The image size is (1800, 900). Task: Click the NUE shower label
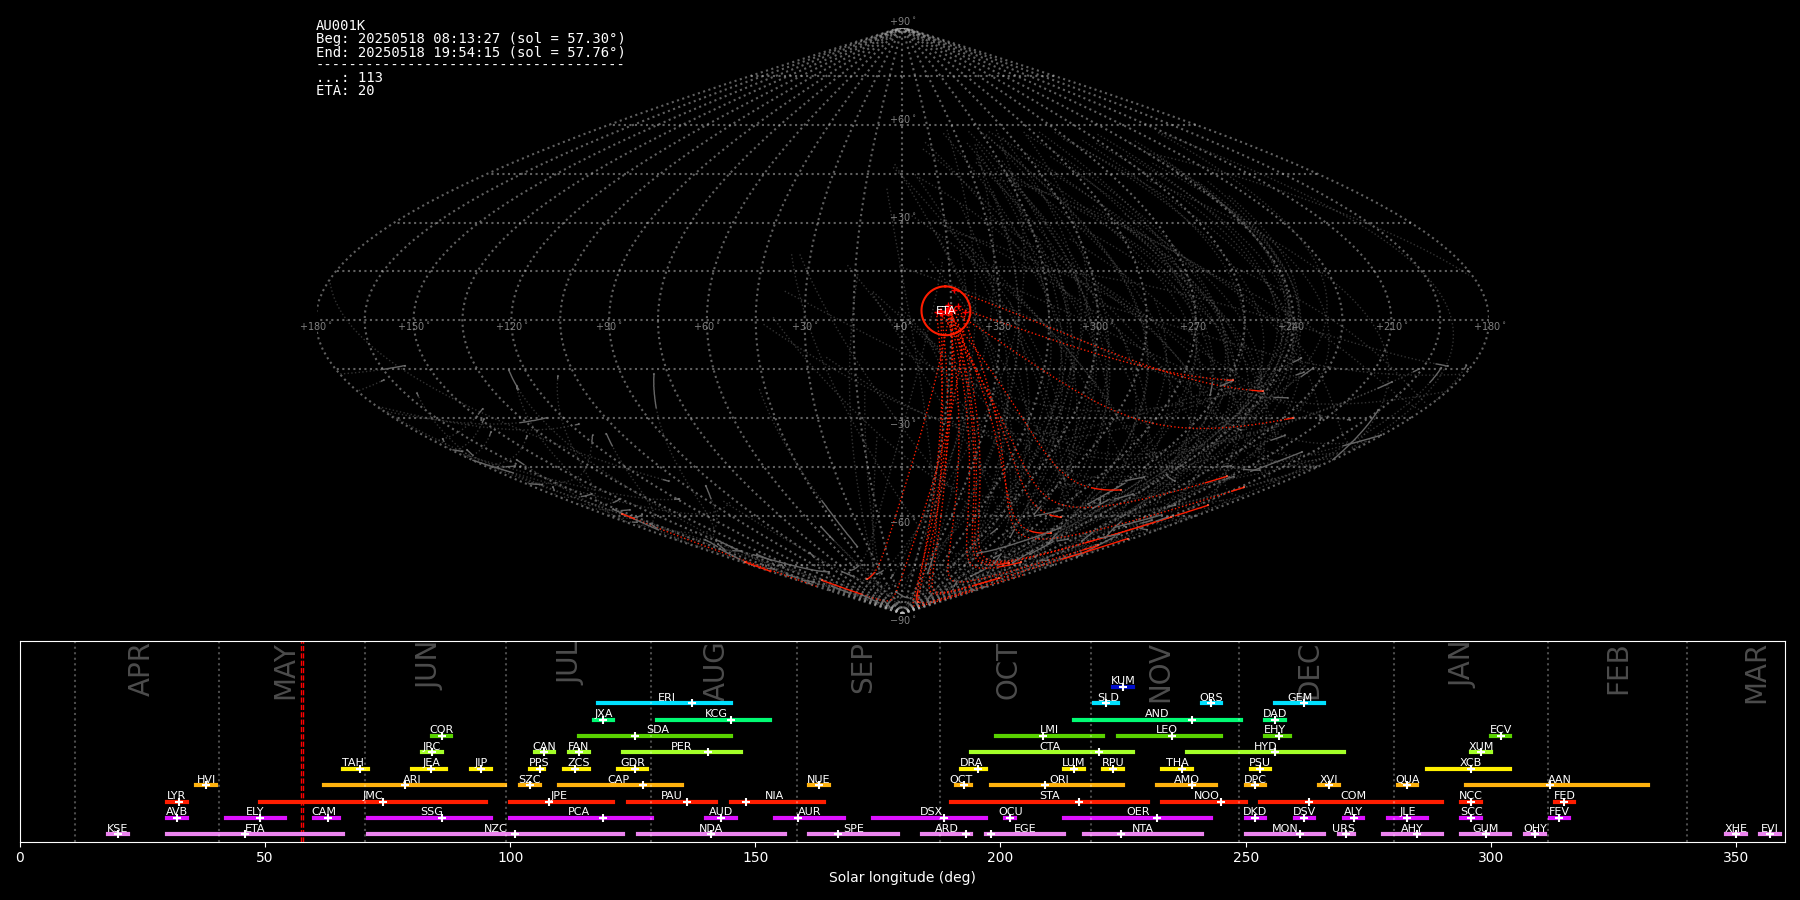tap(818, 779)
